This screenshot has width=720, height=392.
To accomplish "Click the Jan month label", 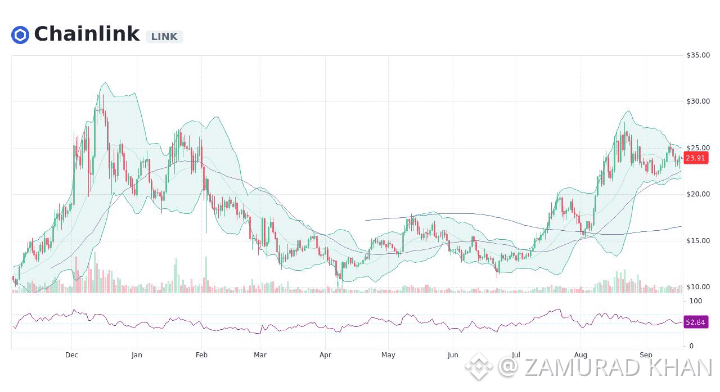I will coord(136,355).
